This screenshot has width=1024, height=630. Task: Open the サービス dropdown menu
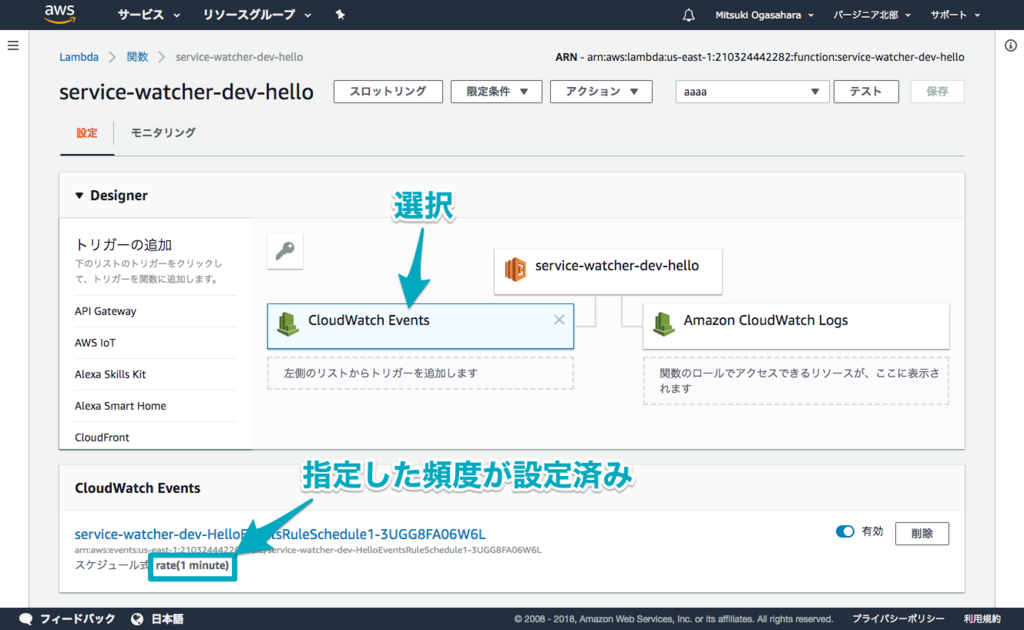[x=149, y=14]
